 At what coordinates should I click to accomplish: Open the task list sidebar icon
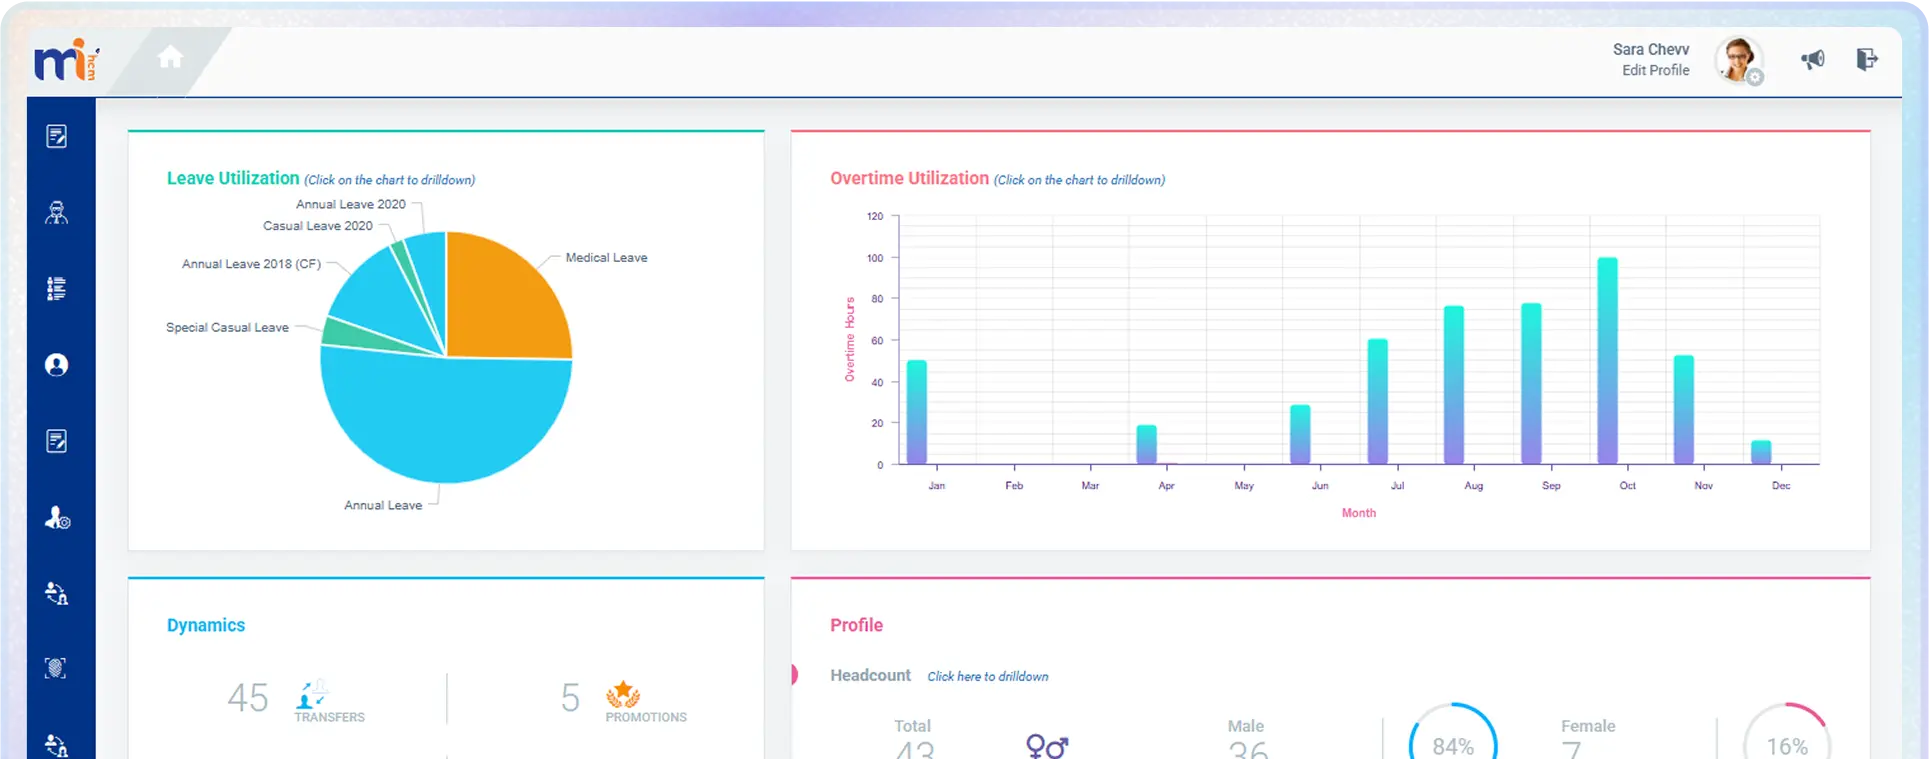pyautogui.click(x=57, y=289)
